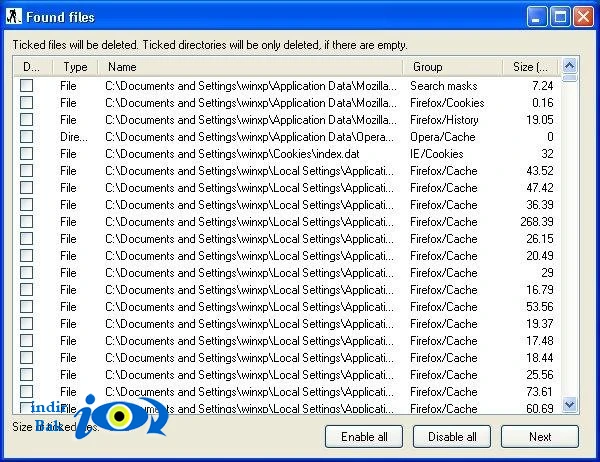Select the IE/Cookies group cell
Image resolution: width=600 pixels, height=462 pixels.
click(x=437, y=154)
